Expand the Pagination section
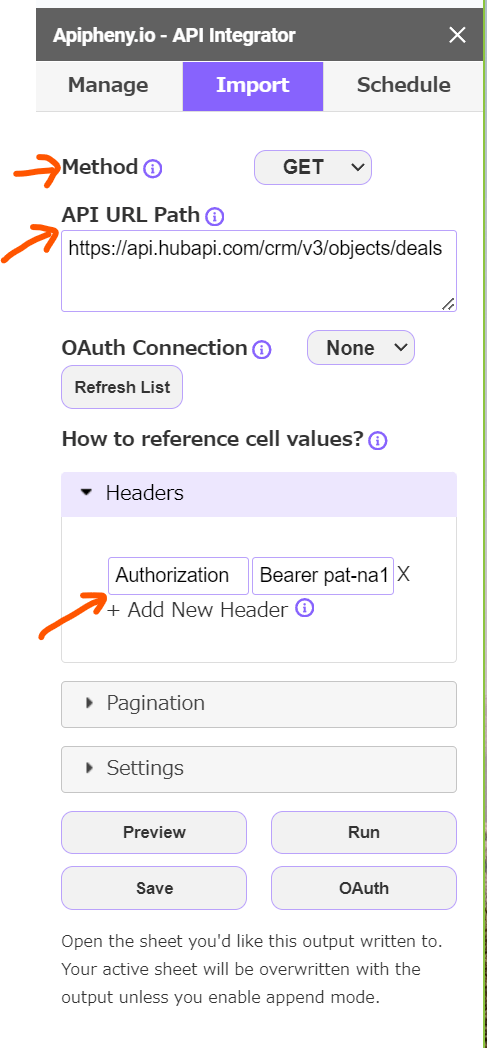Screen dimensions: 487x1048 259,704
